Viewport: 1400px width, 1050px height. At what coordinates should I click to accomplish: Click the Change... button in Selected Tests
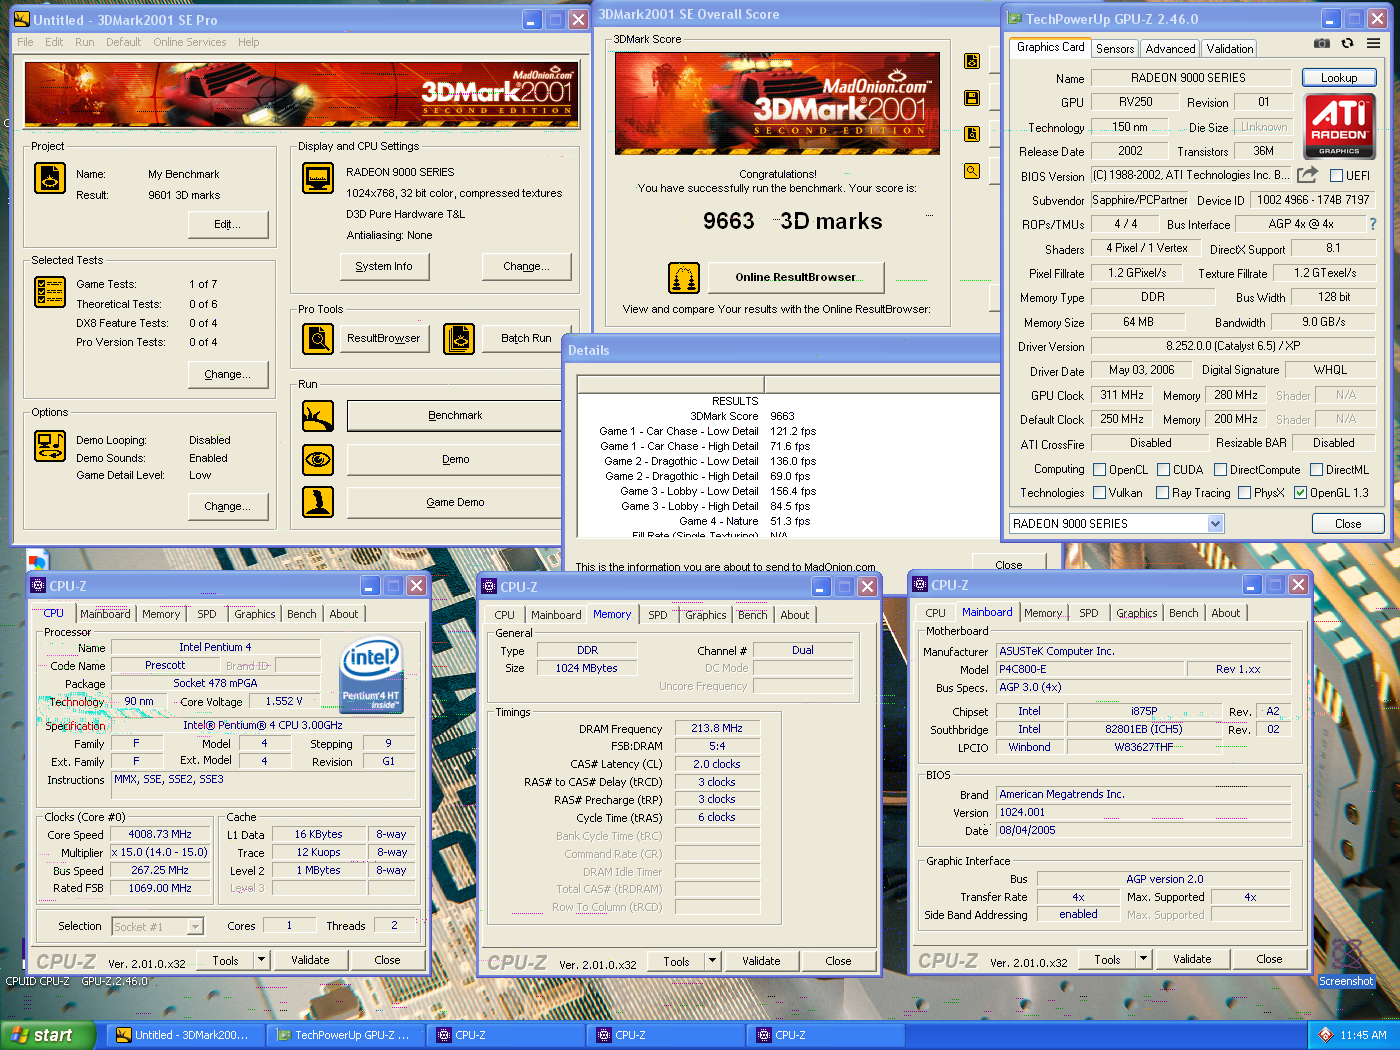pyautogui.click(x=228, y=374)
